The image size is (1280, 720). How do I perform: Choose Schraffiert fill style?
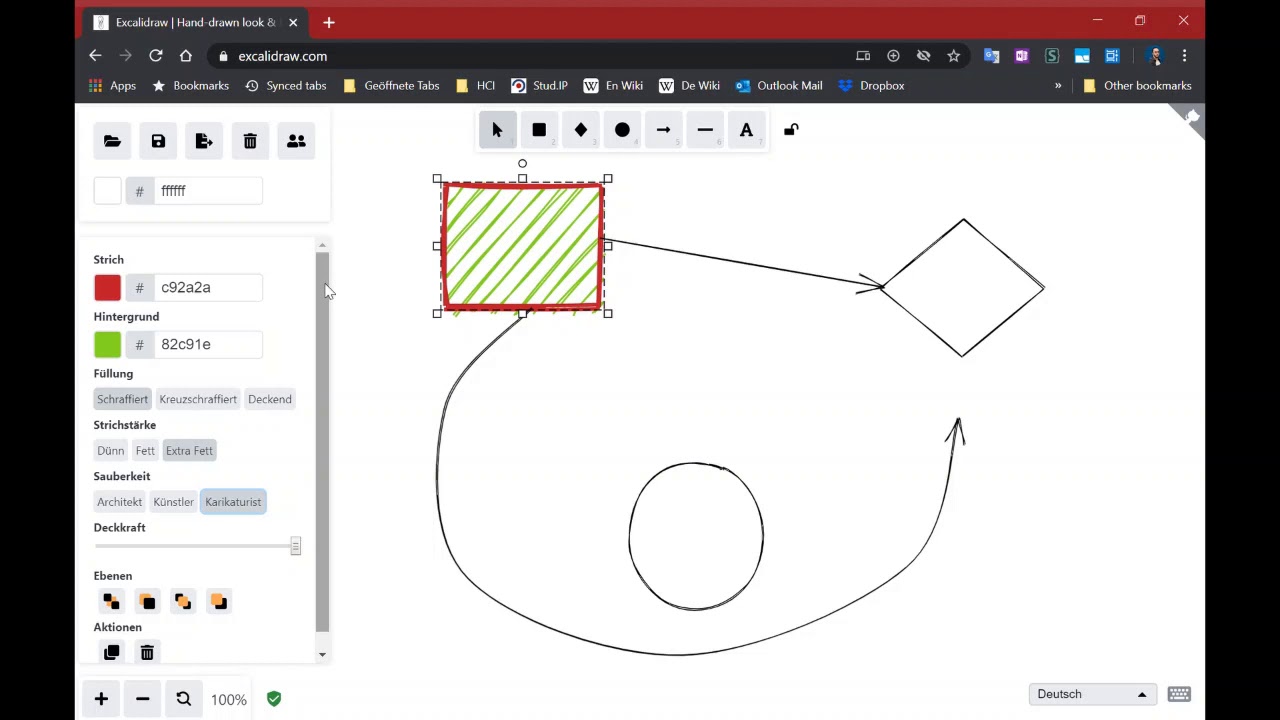[122, 399]
